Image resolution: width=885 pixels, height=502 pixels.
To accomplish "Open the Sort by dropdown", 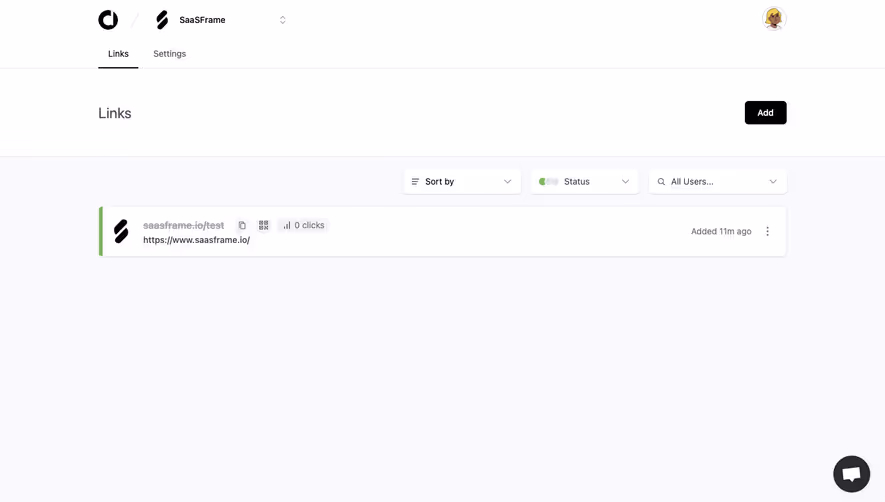I will [462, 182].
